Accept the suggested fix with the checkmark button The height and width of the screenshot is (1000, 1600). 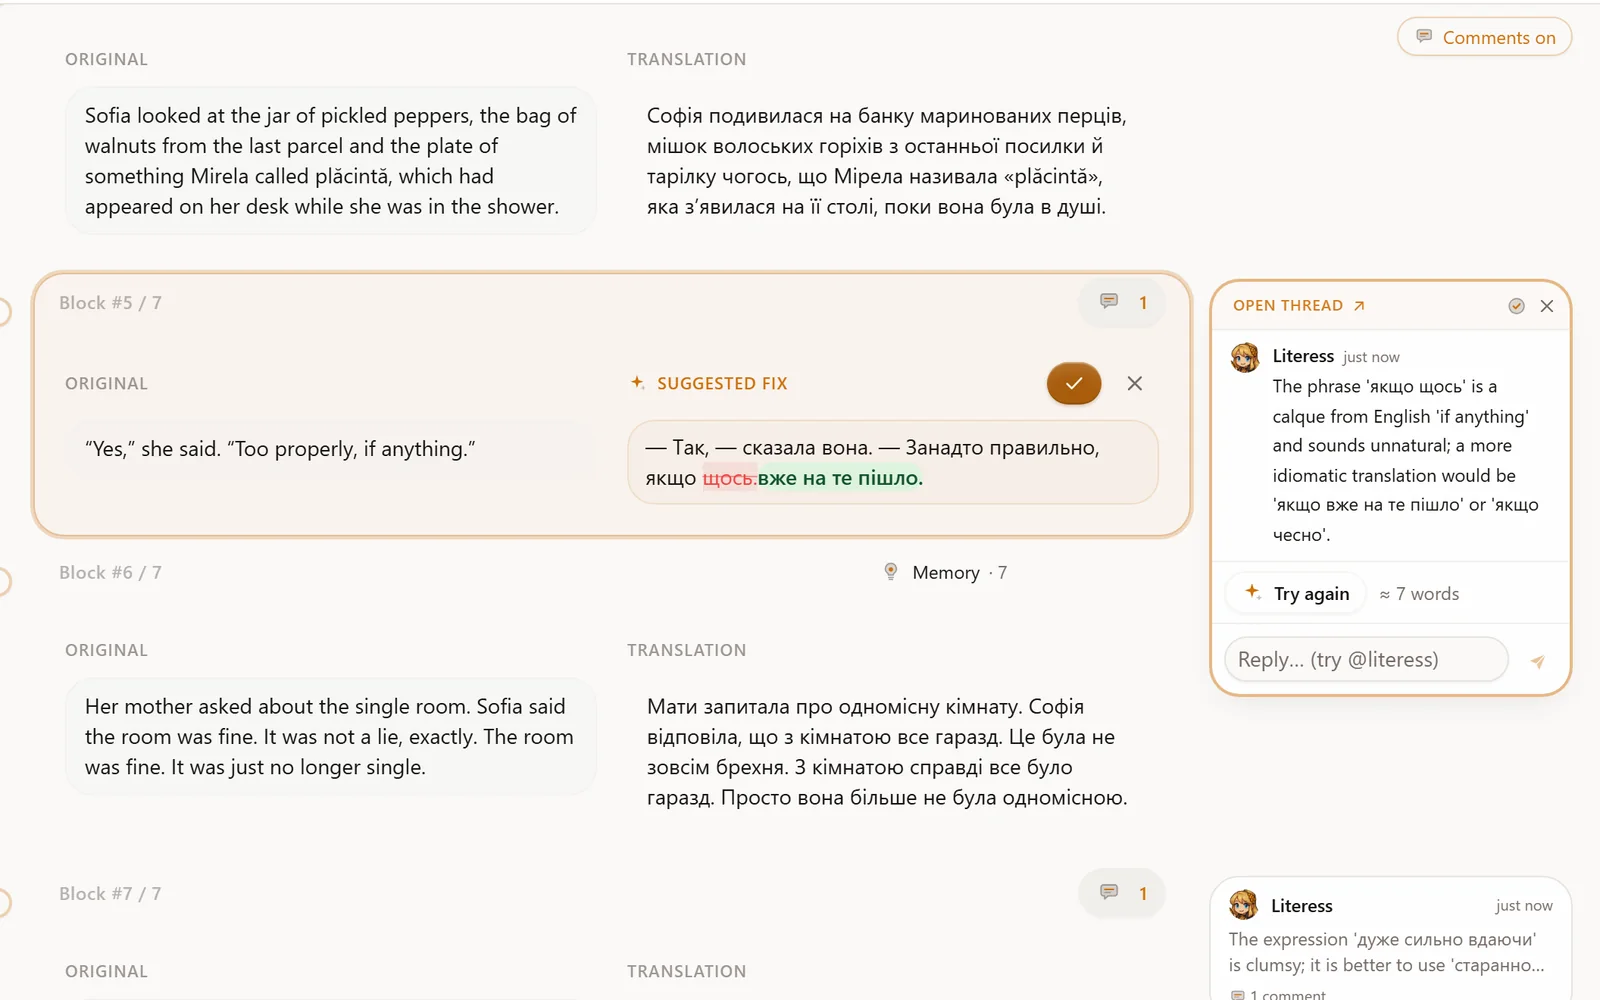click(1074, 383)
